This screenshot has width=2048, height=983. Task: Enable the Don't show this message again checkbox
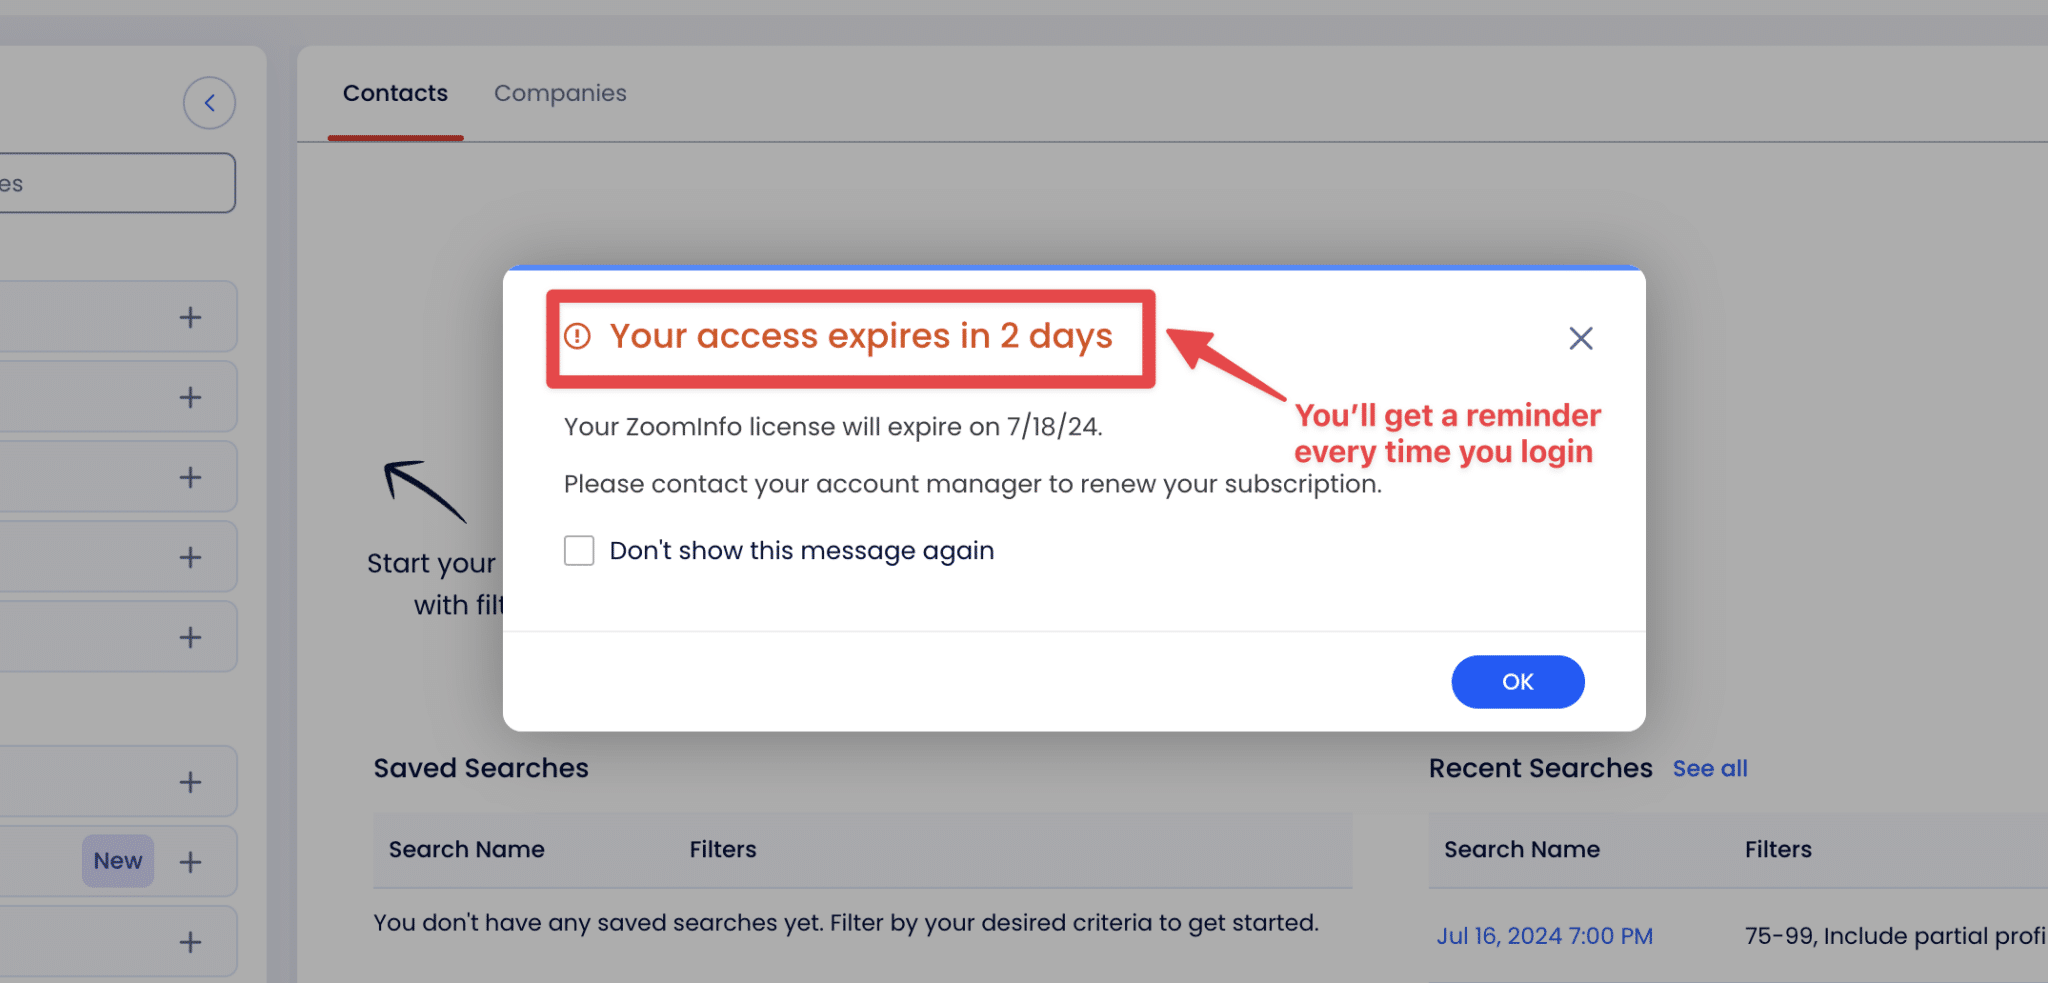pyautogui.click(x=579, y=550)
